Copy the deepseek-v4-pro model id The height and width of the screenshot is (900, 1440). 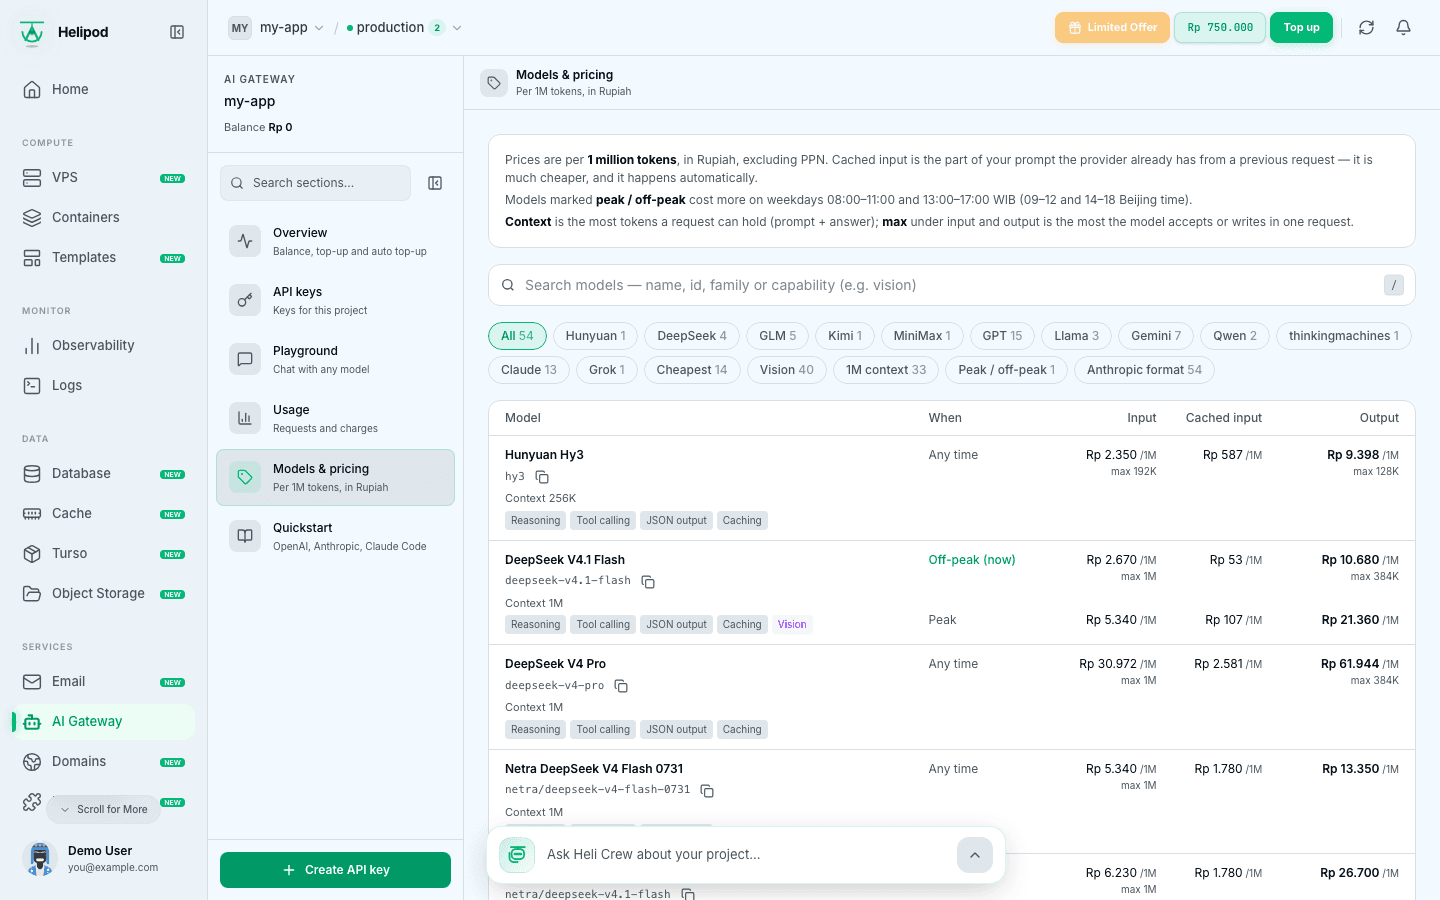point(621,686)
